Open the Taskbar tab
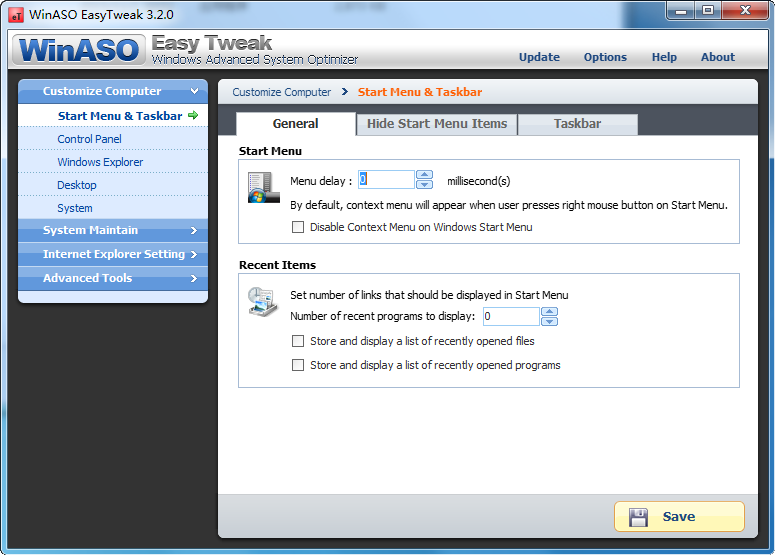Screen dimensions: 776x556 pos(578,124)
